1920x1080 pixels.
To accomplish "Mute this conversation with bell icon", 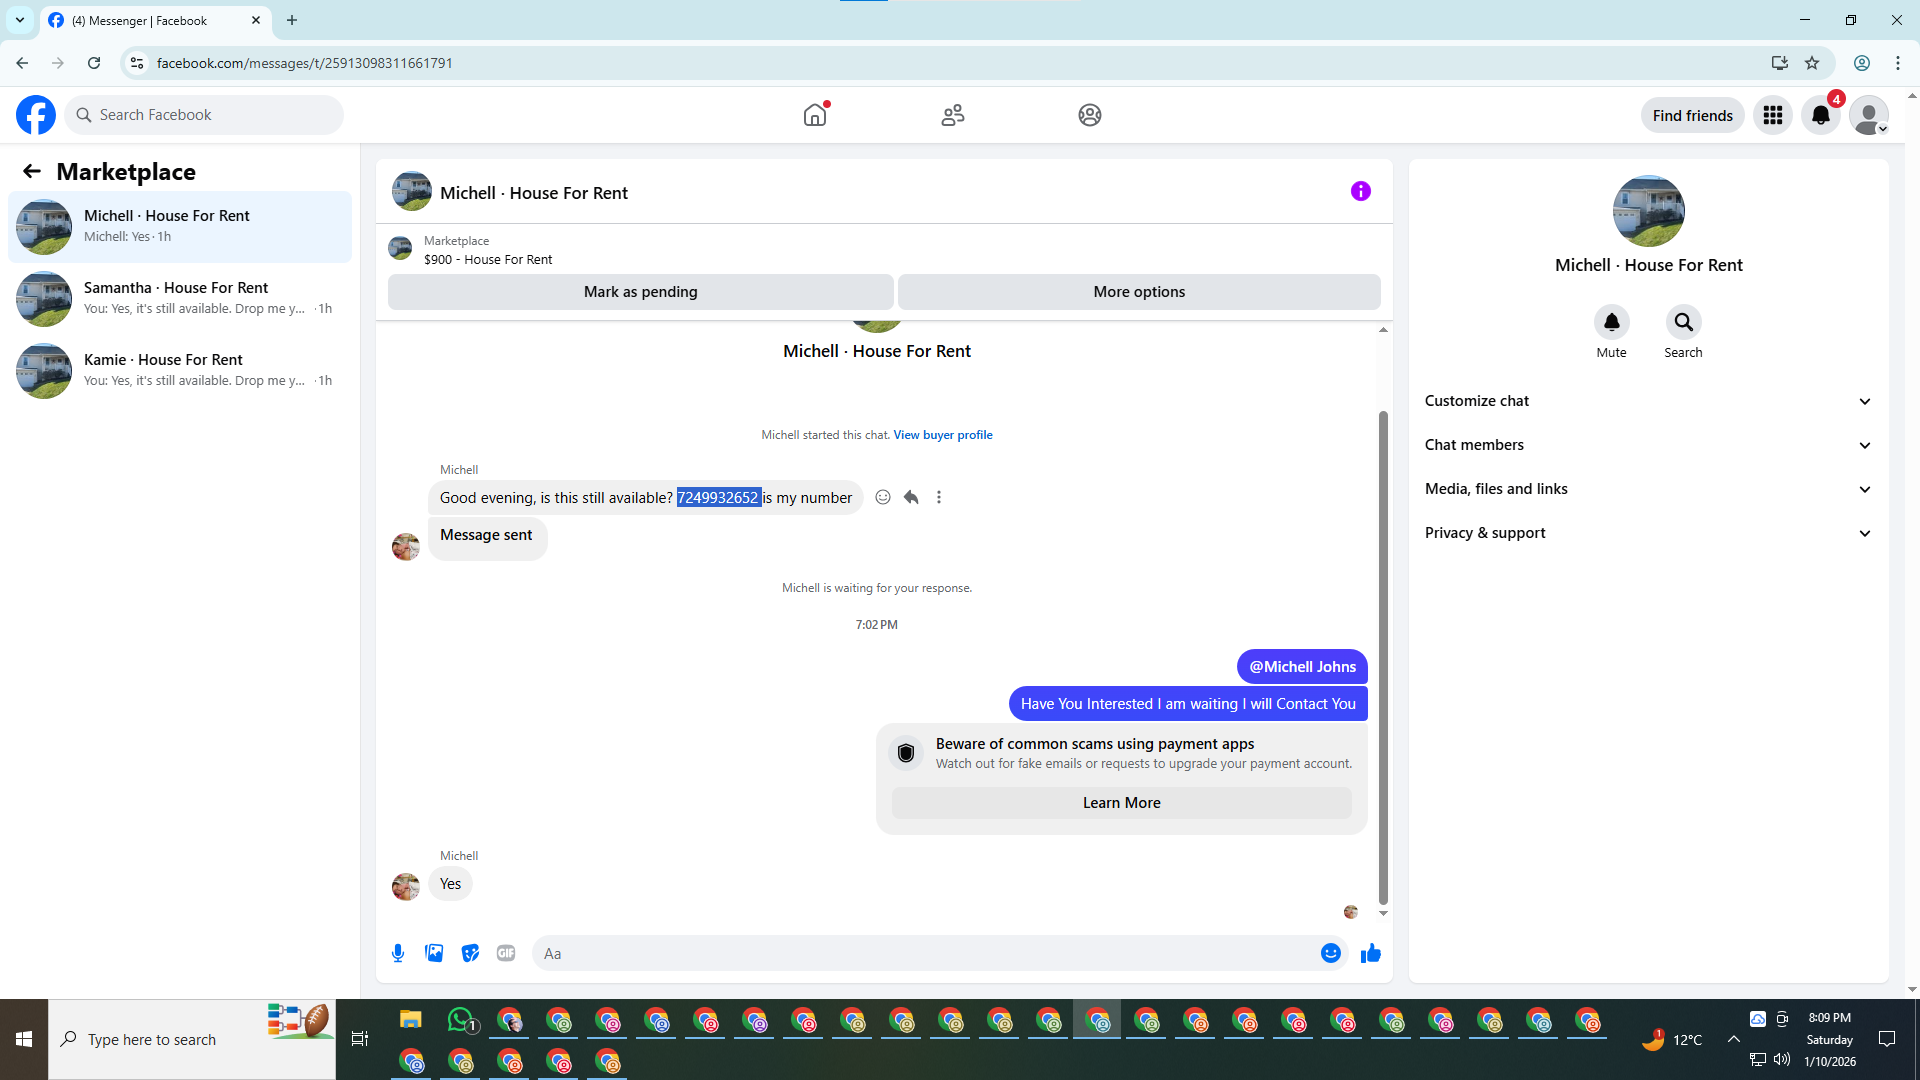I will pyautogui.click(x=1611, y=322).
